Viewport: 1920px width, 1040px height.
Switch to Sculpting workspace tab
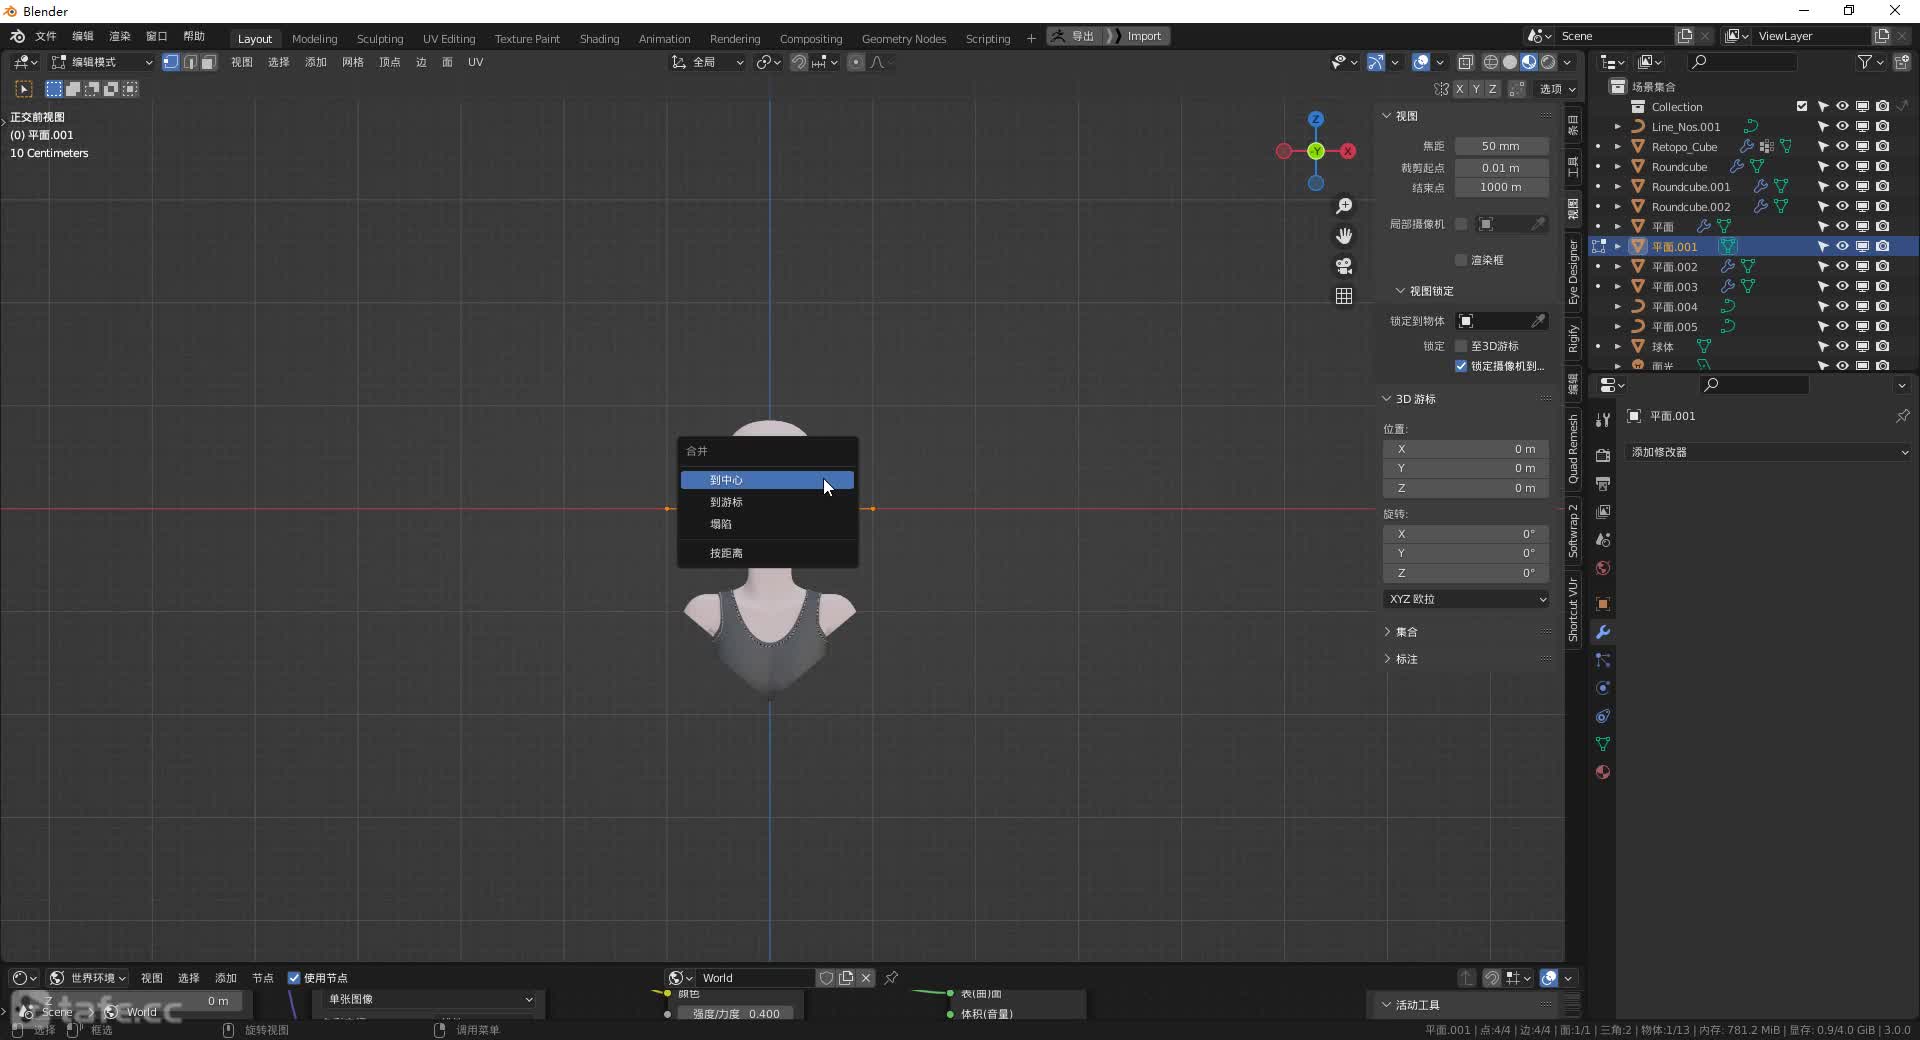click(380, 38)
